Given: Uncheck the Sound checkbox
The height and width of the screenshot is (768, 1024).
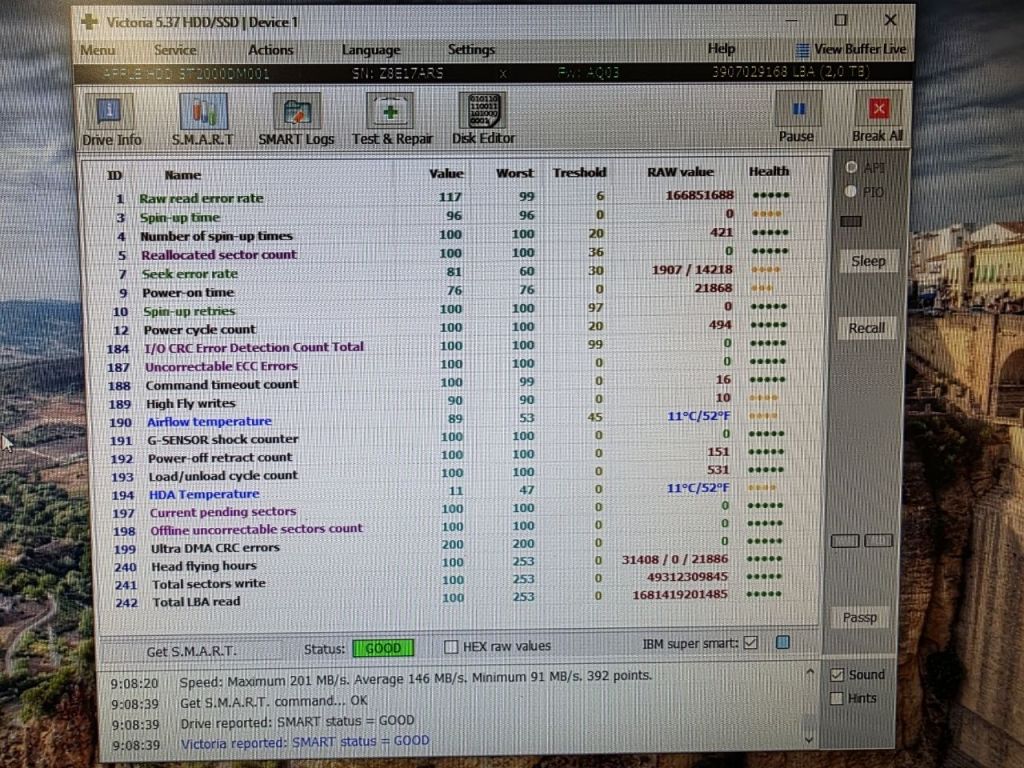Looking at the screenshot, I should [837, 675].
